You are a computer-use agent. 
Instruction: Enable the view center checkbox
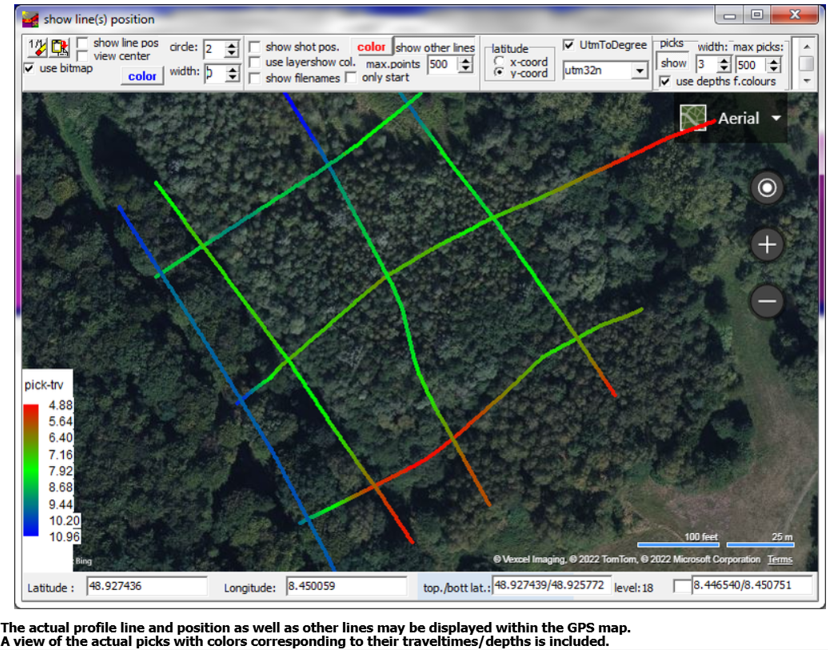(x=82, y=56)
